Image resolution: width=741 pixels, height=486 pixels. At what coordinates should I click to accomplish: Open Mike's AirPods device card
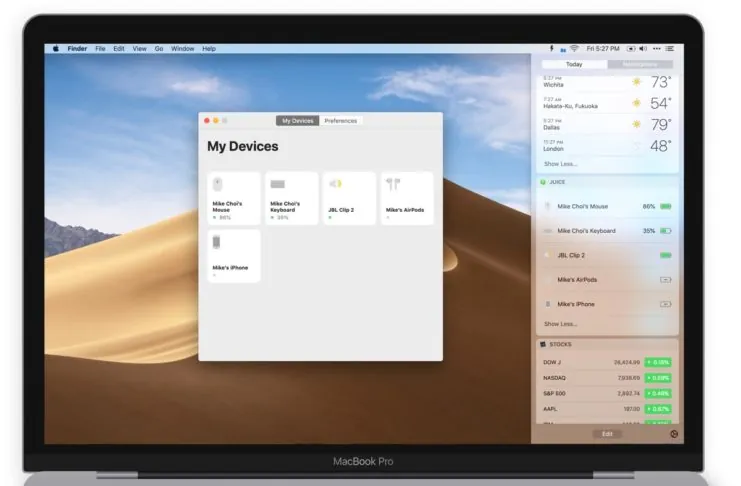click(x=407, y=198)
